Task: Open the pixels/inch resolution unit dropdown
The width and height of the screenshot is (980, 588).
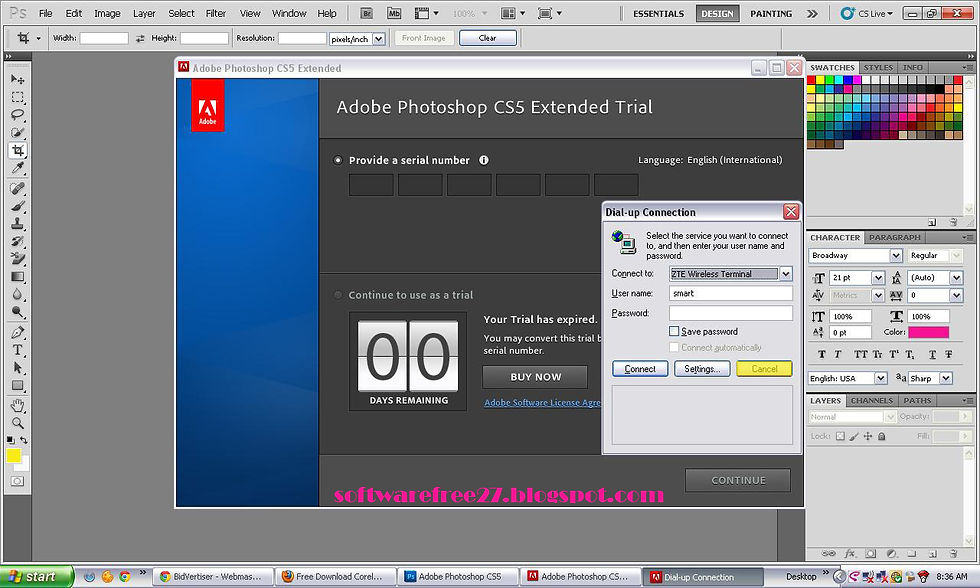Action: (x=378, y=39)
